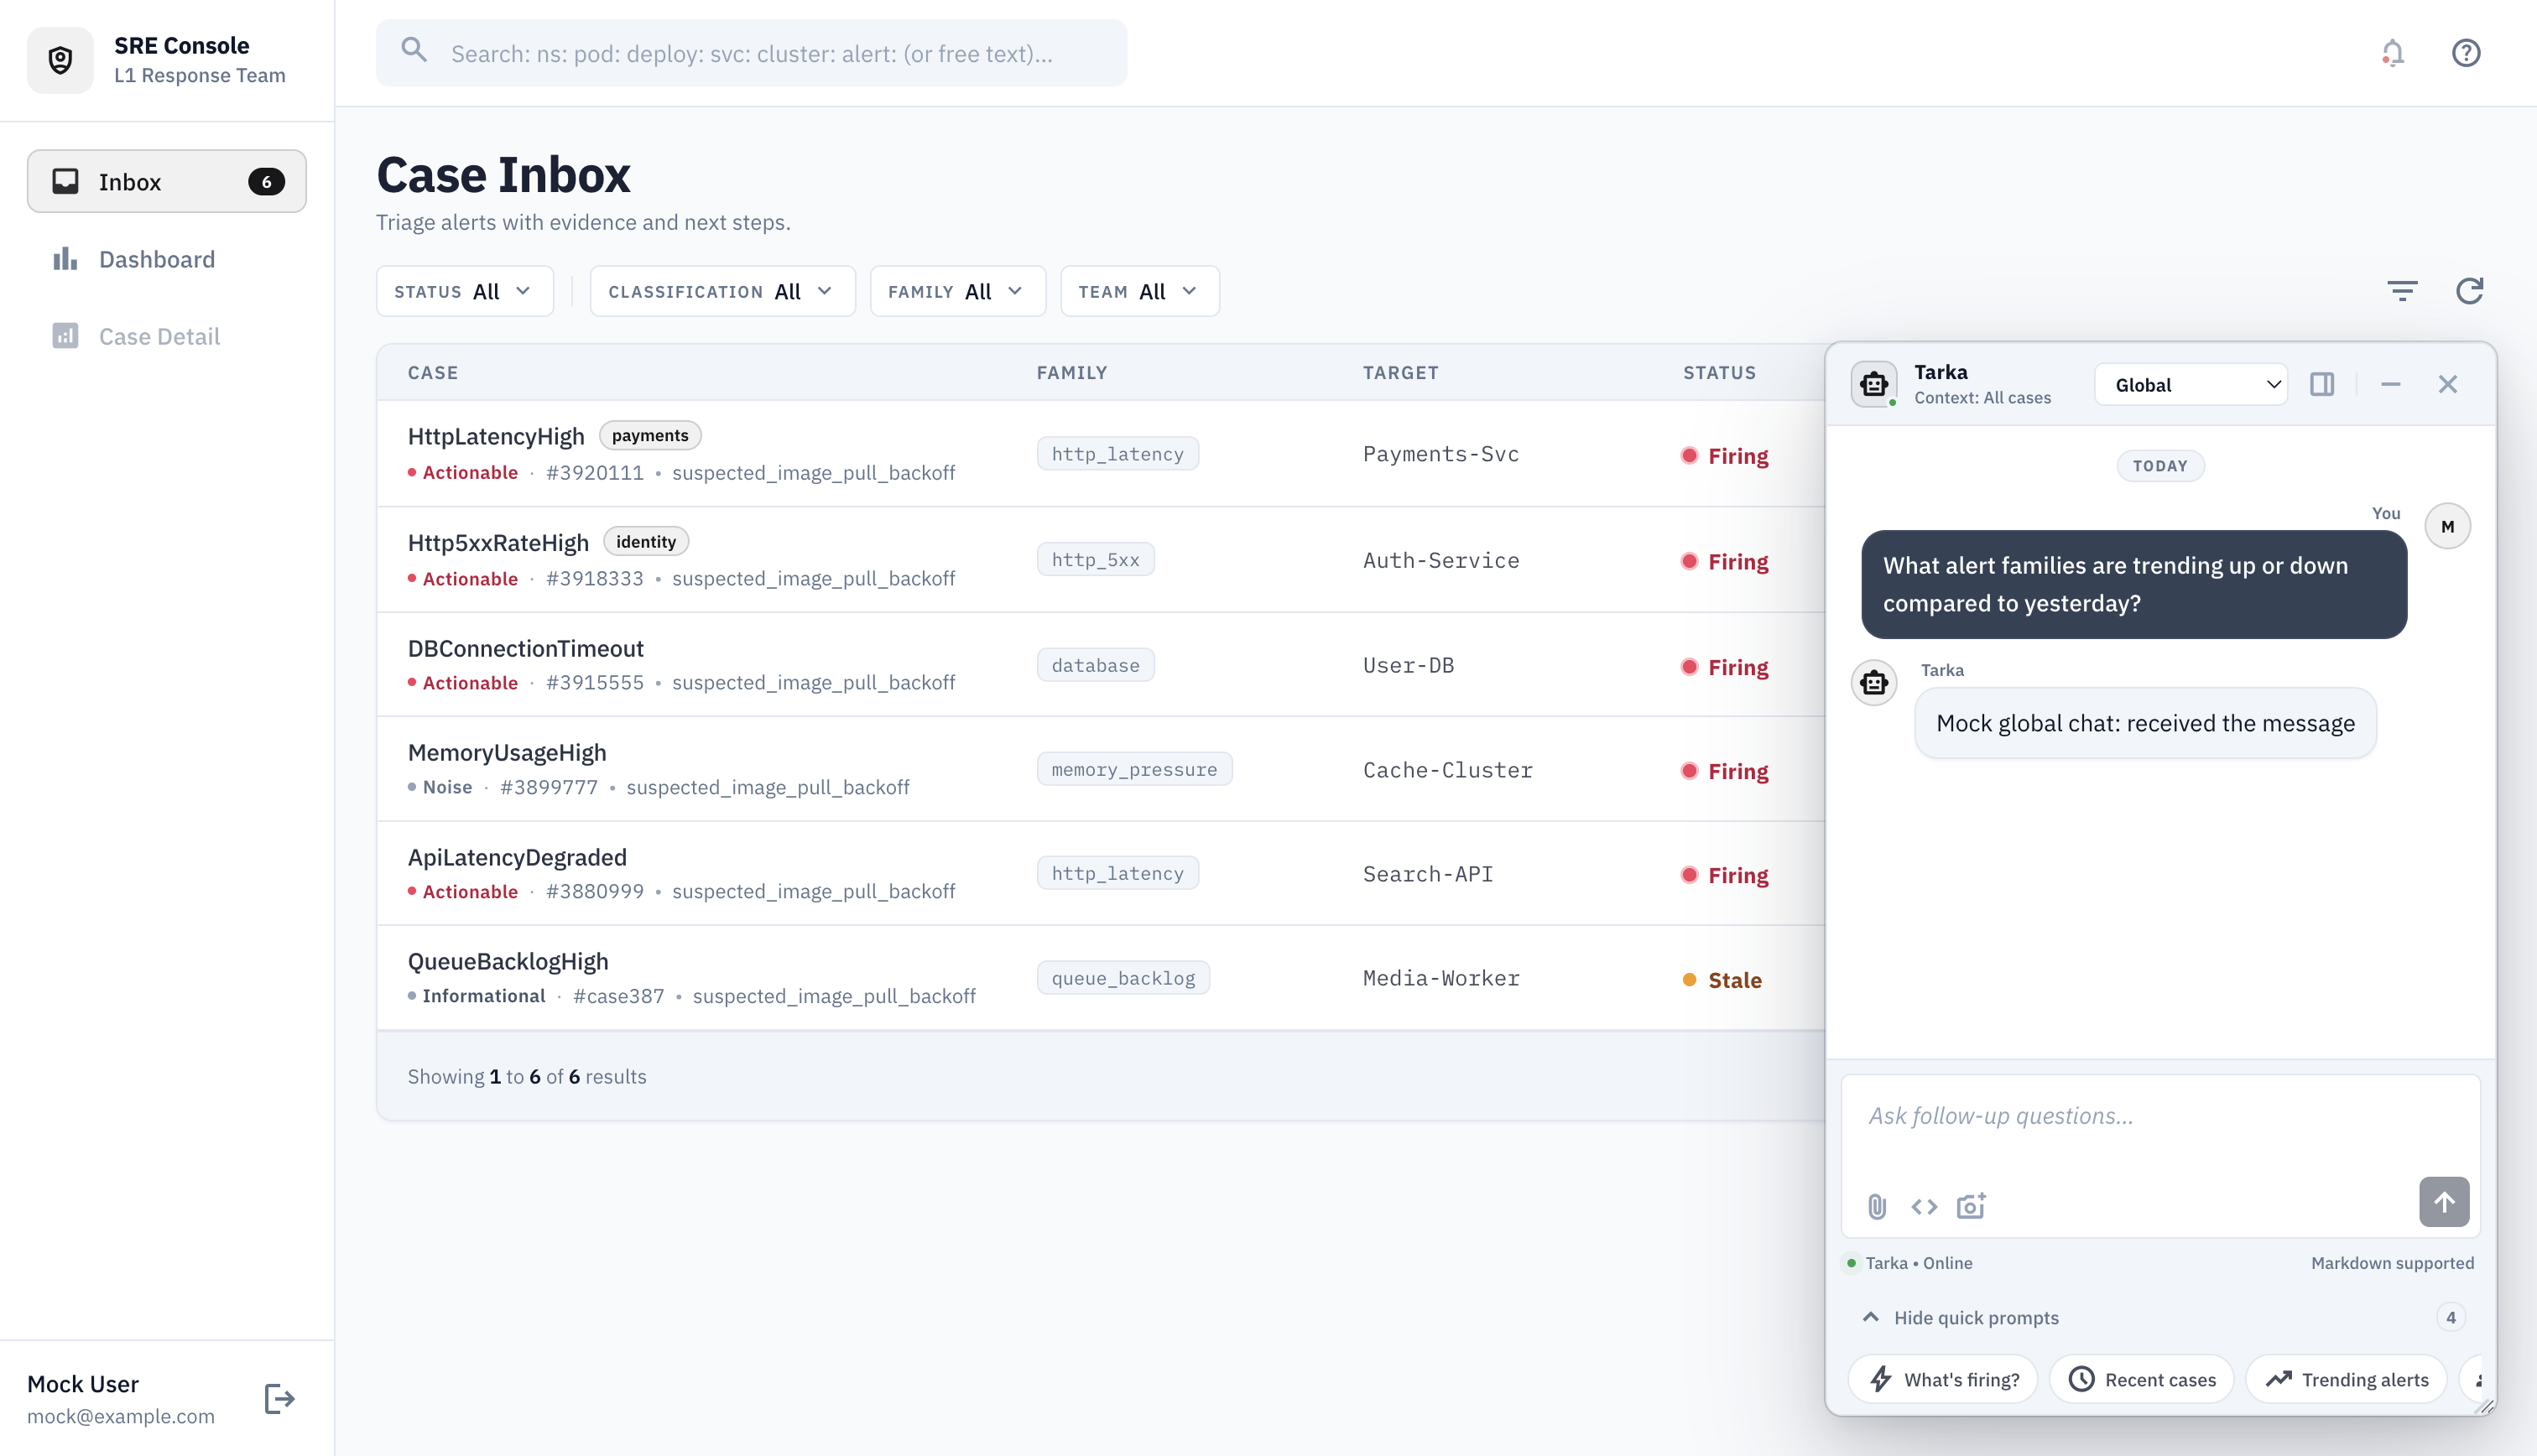Open the Status filter dropdown
The height and width of the screenshot is (1456, 2537).
pos(464,291)
